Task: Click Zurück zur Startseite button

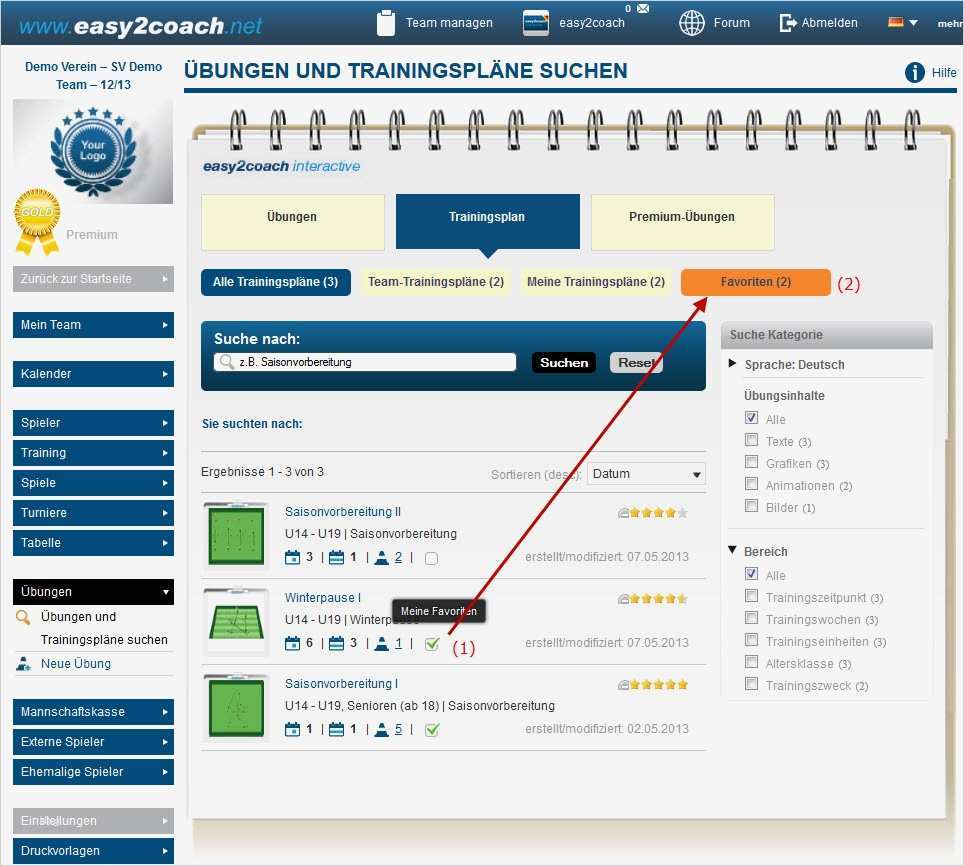Action: (93, 279)
